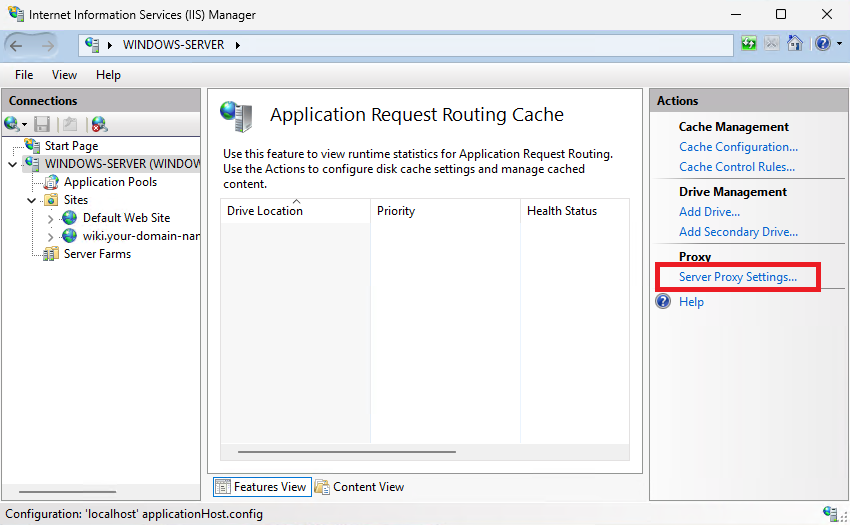Screen dimensions: 850x525
Task: Open the View menu
Action: pyautogui.click(x=64, y=75)
